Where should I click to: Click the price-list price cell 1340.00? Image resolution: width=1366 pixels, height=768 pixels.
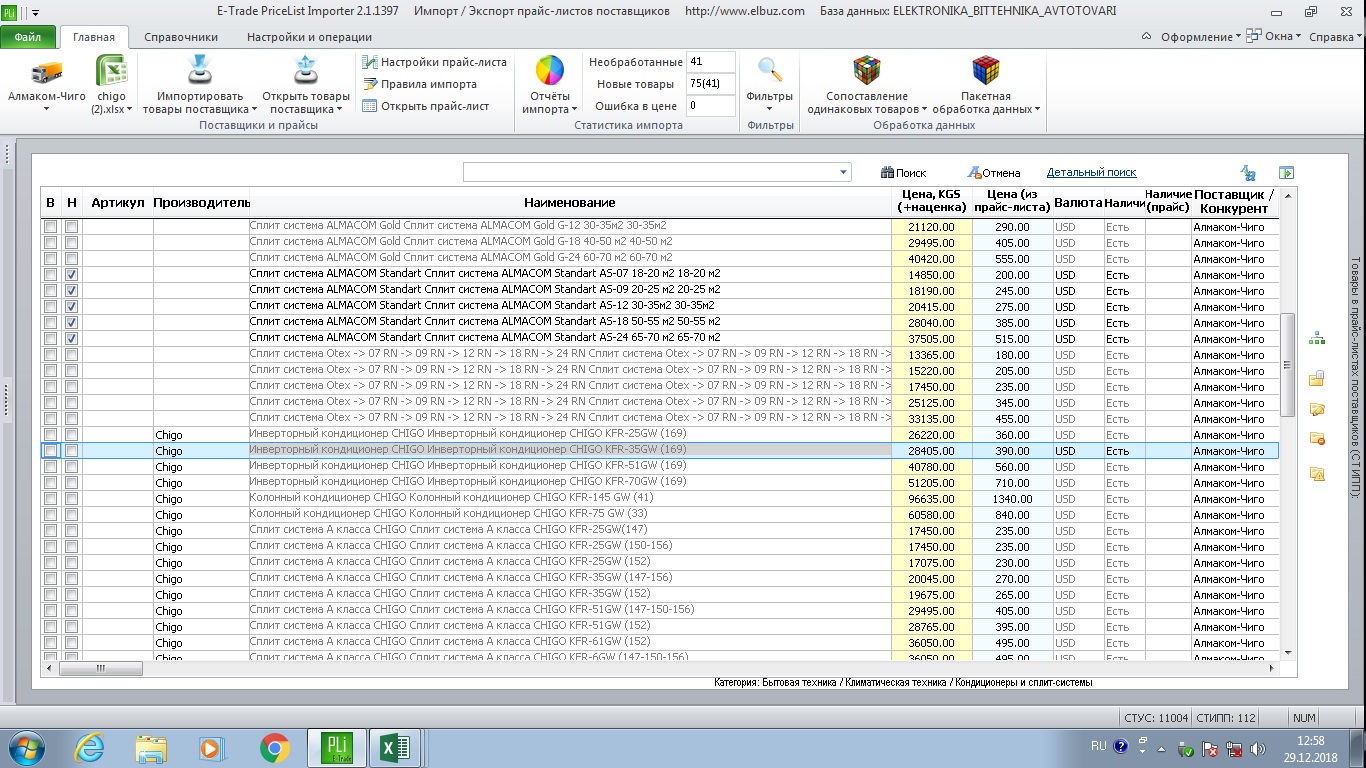pos(1012,499)
